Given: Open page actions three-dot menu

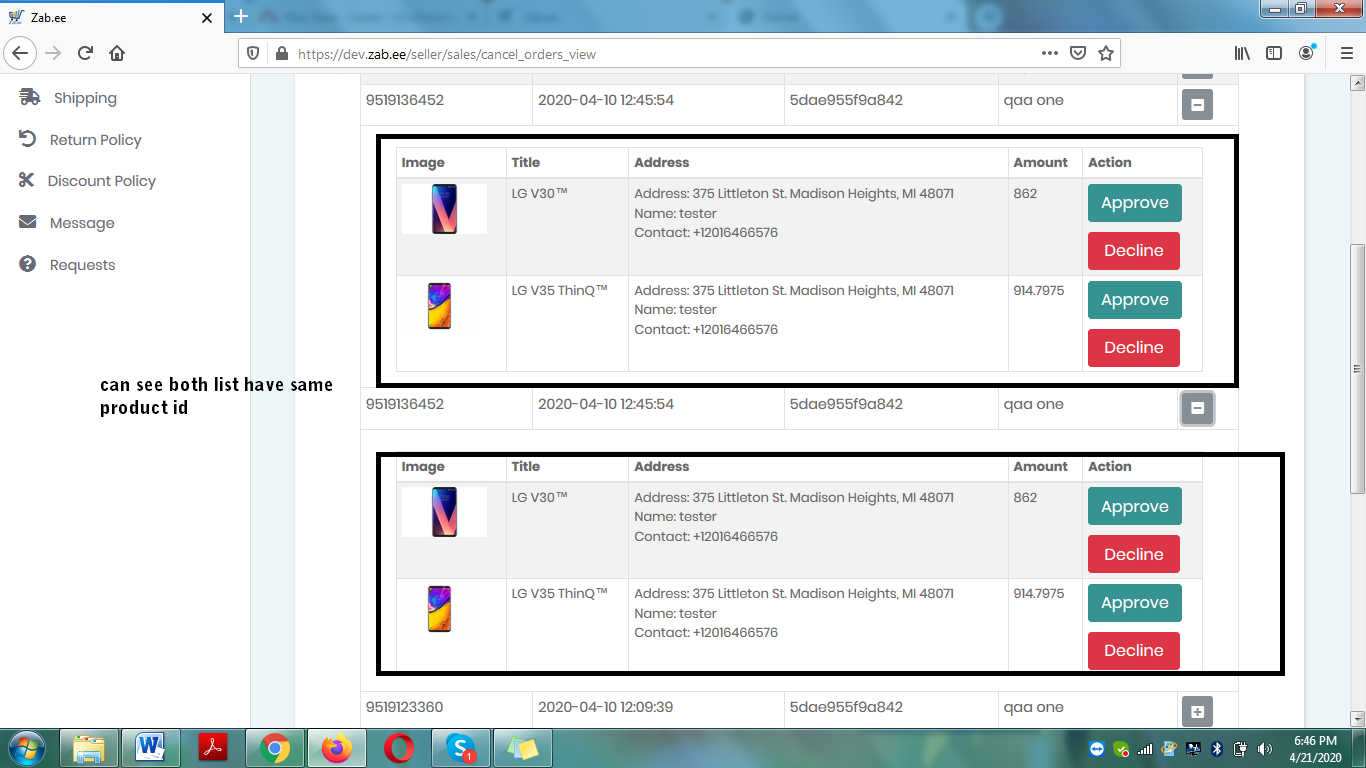Looking at the screenshot, I should (1049, 53).
